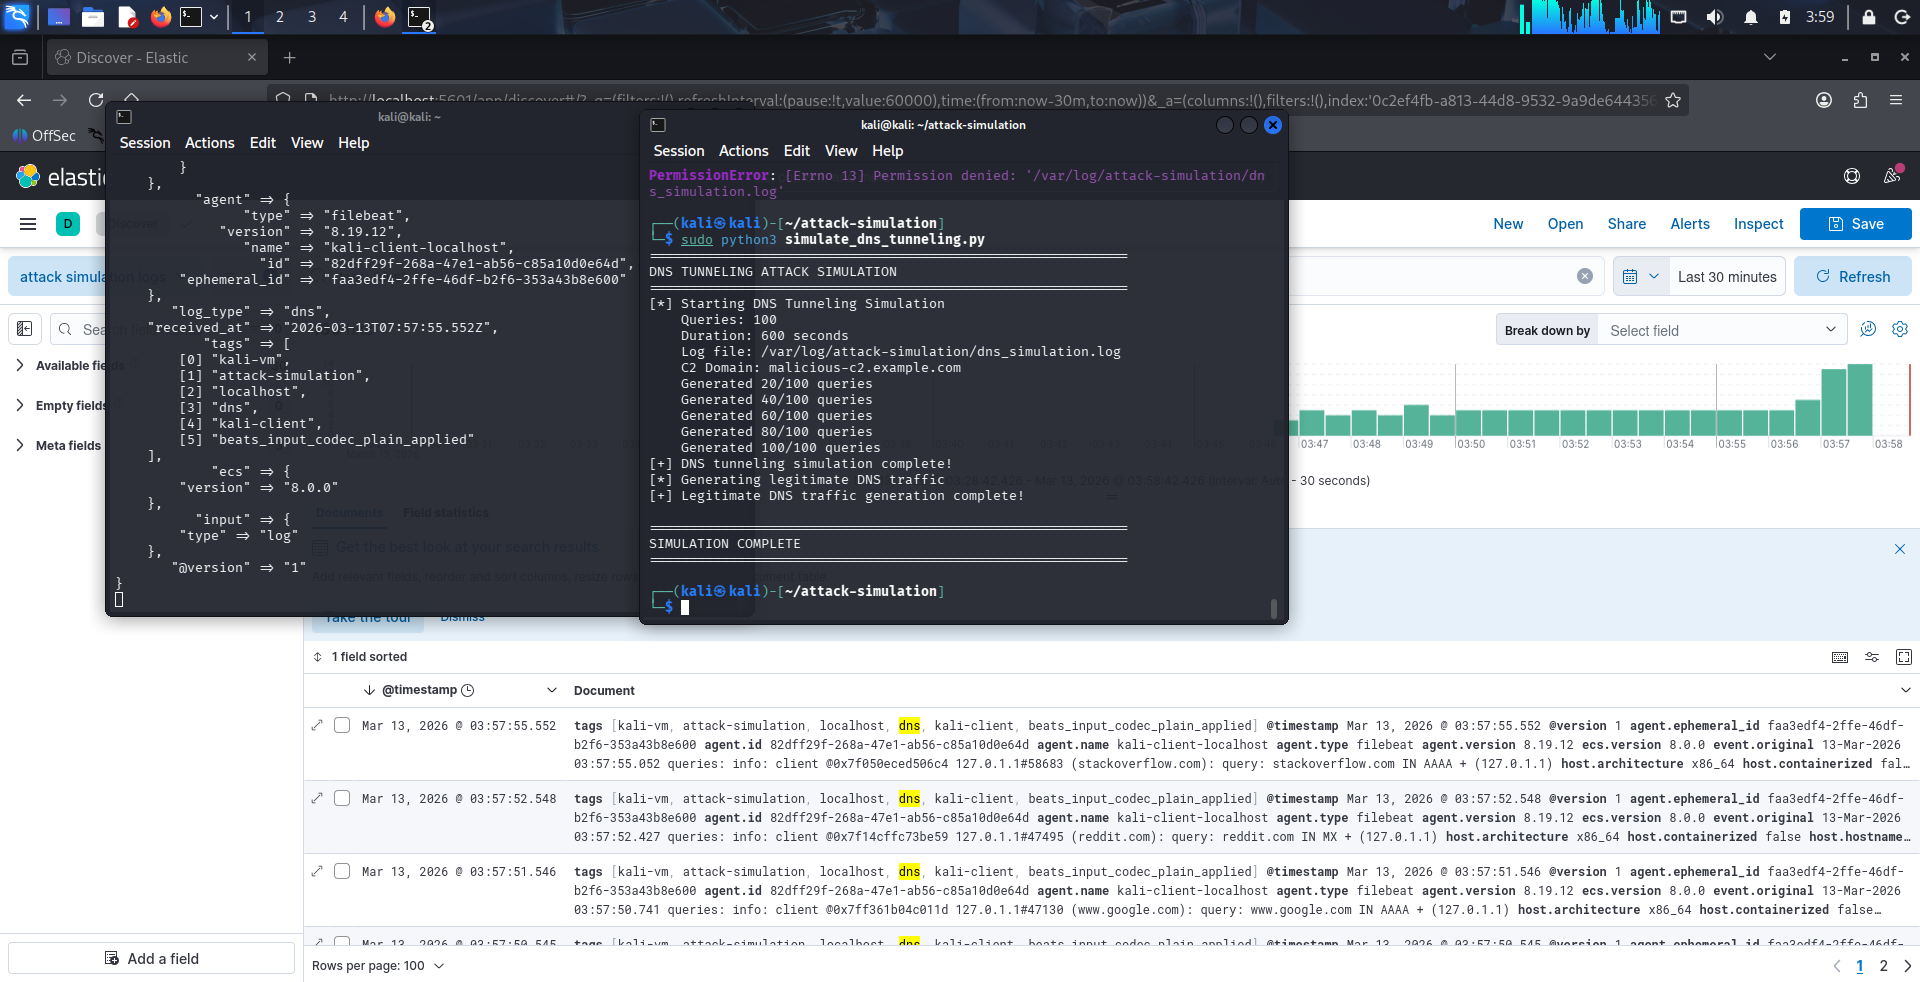Toggle the field list sidebar icon
1920x982 pixels.
(25, 329)
